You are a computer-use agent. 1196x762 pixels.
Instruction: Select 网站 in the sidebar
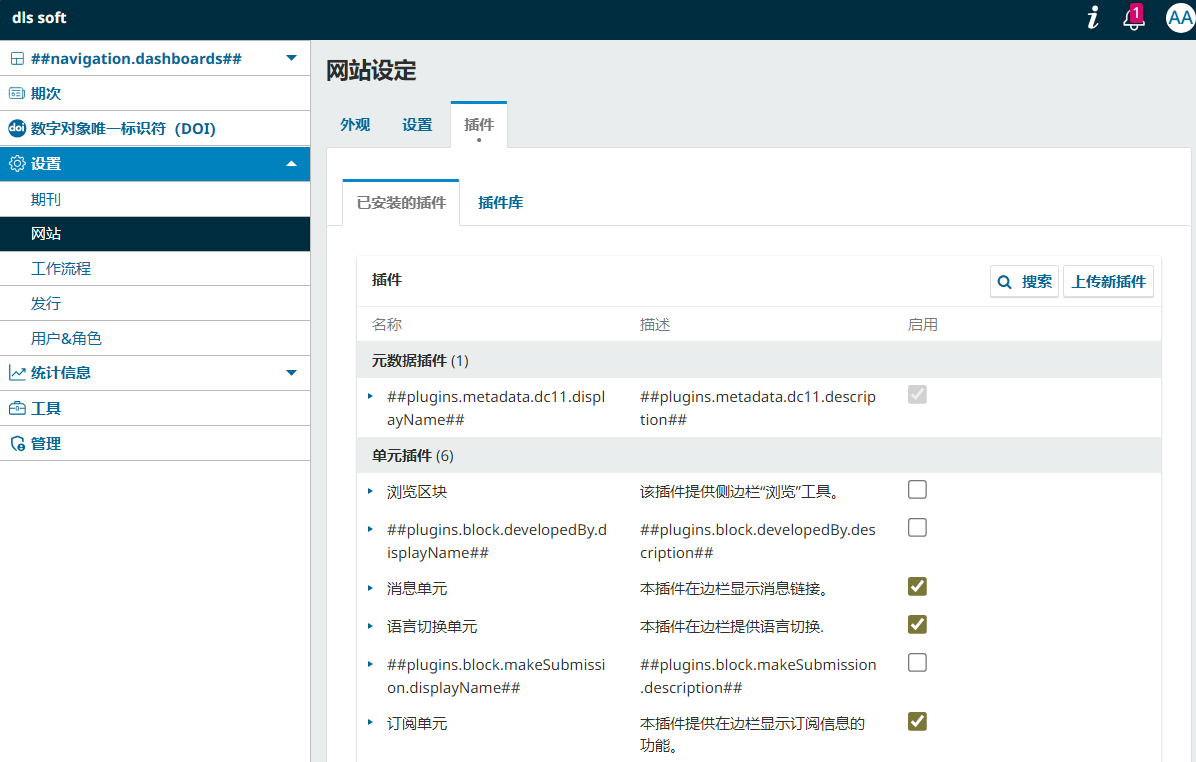pos(155,233)
